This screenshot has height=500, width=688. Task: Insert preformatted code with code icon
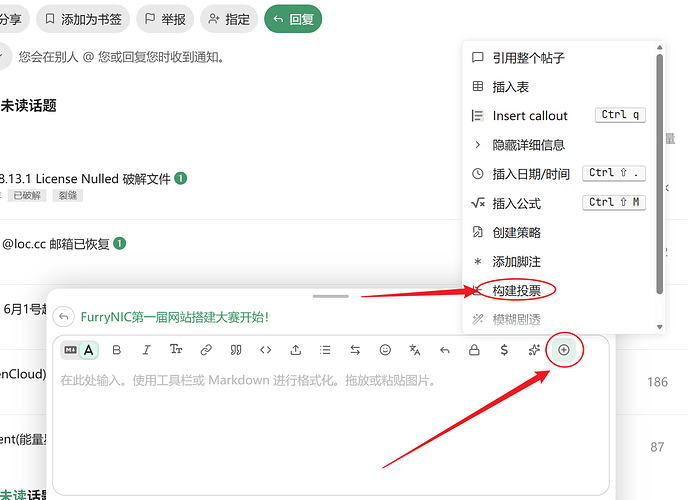[266, 350]
